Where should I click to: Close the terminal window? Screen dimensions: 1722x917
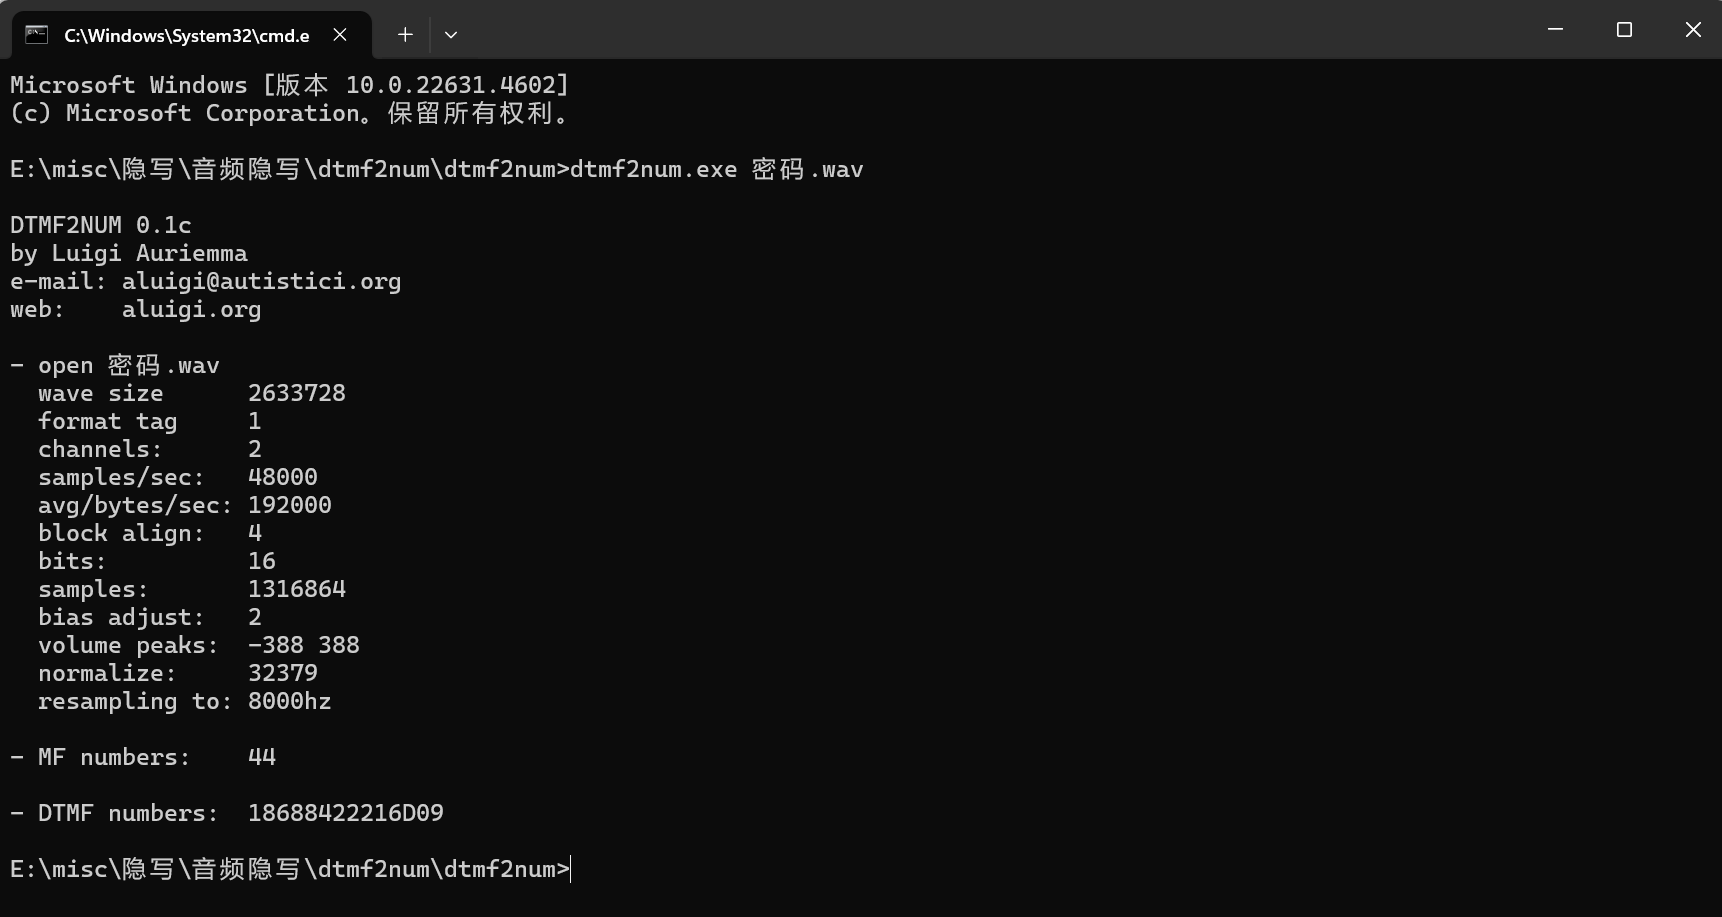click(x=1693, y=30)
